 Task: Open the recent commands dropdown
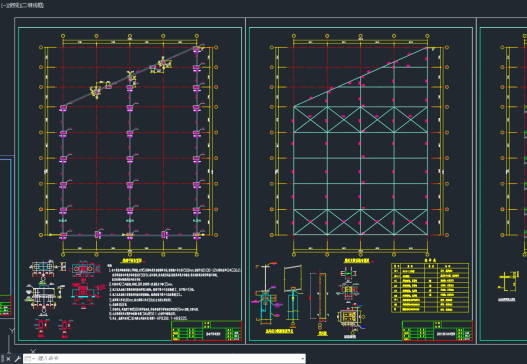pos(29,359)
